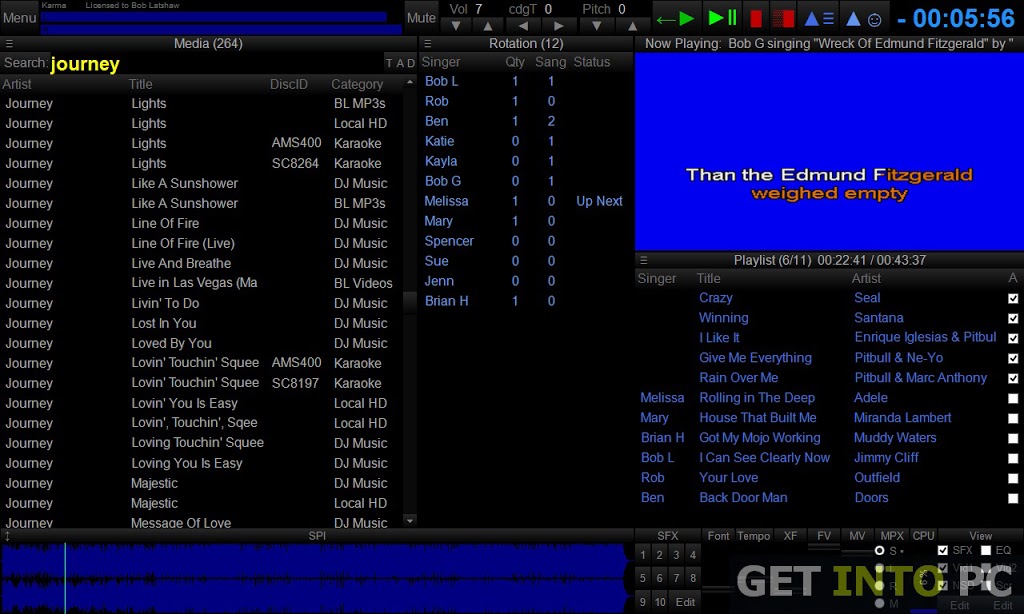Mute the audio output
Image resolution: width=1024 pixels, height=614 pixels.
coord(421,18)
